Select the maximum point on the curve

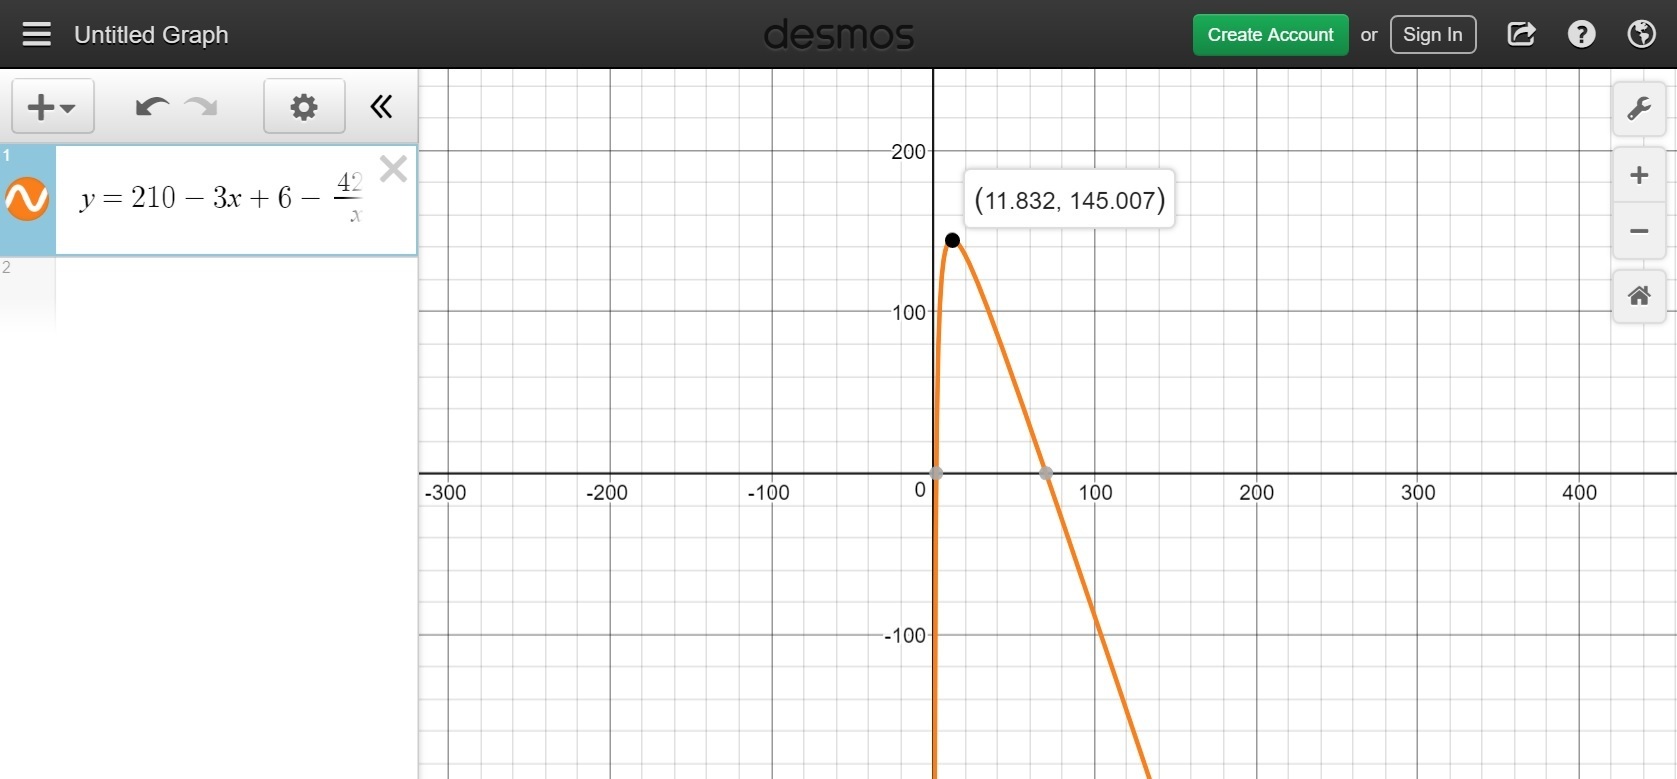[x=952, y=240]
